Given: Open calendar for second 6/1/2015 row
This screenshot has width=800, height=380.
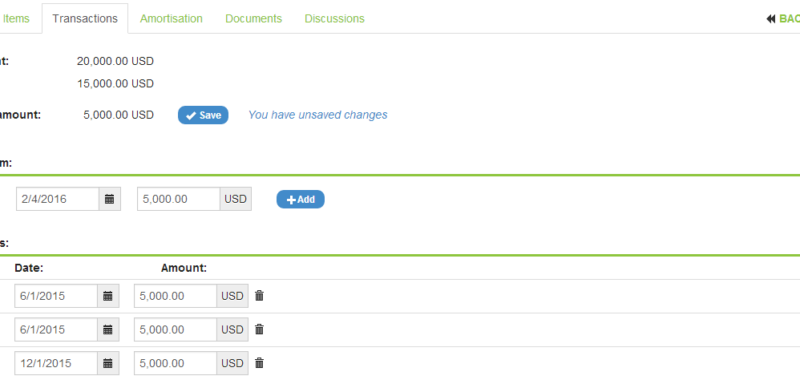Looking at the screenshot, I should (x=108, y=330).
